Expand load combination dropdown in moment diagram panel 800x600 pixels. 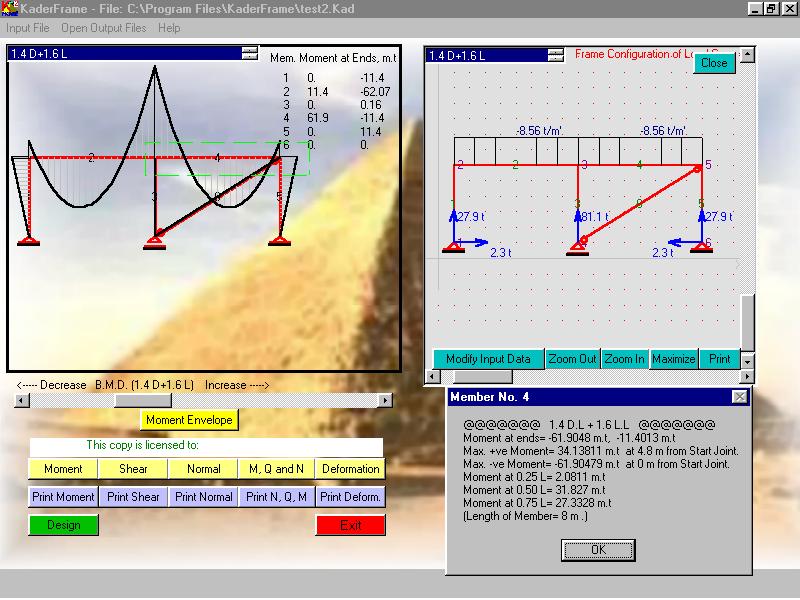tap(249, 54)
